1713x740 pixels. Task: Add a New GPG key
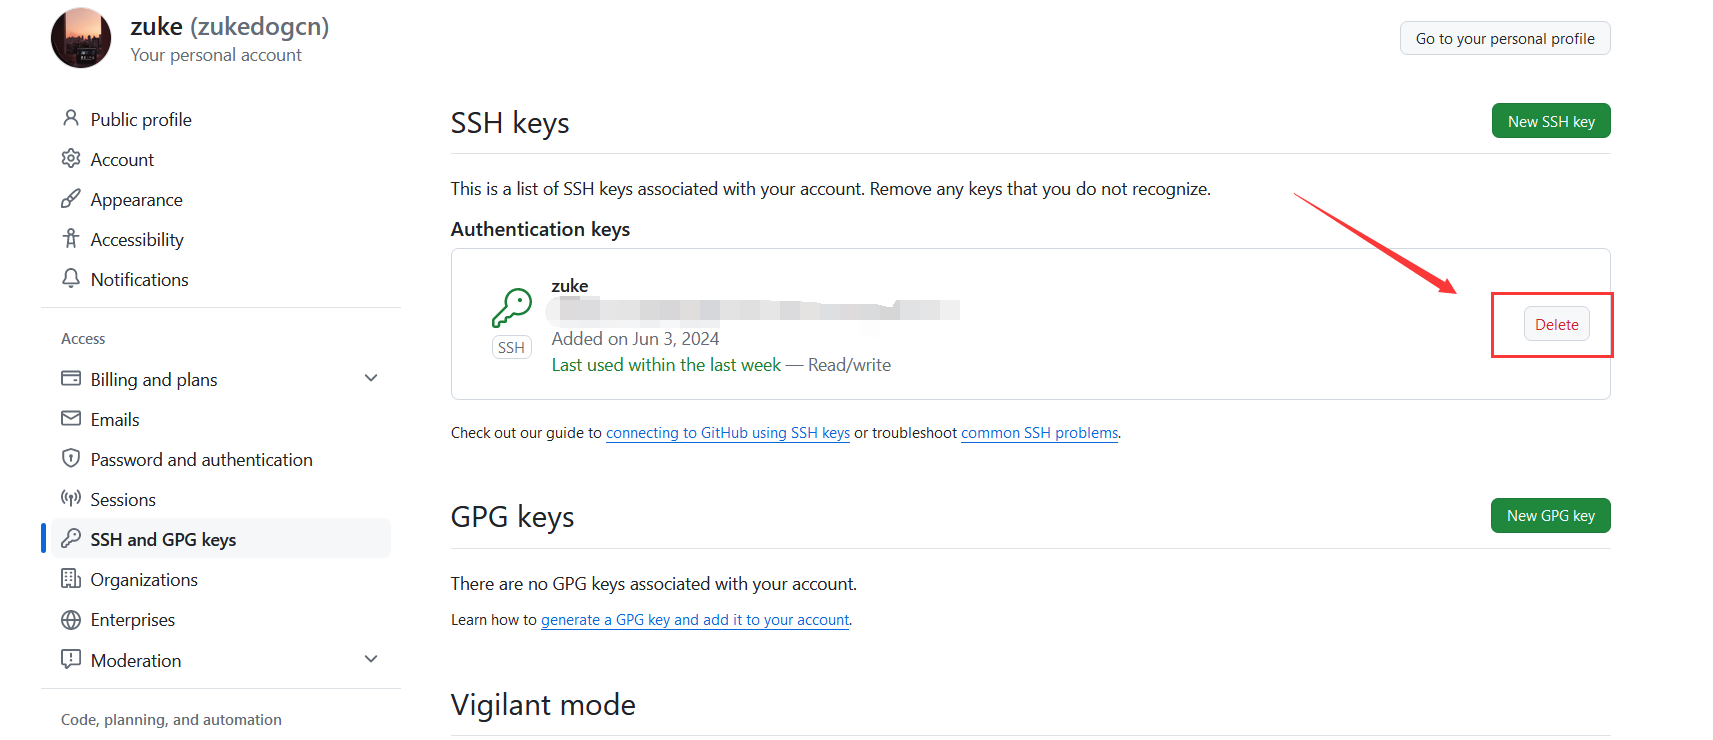tap(1551, 516)
